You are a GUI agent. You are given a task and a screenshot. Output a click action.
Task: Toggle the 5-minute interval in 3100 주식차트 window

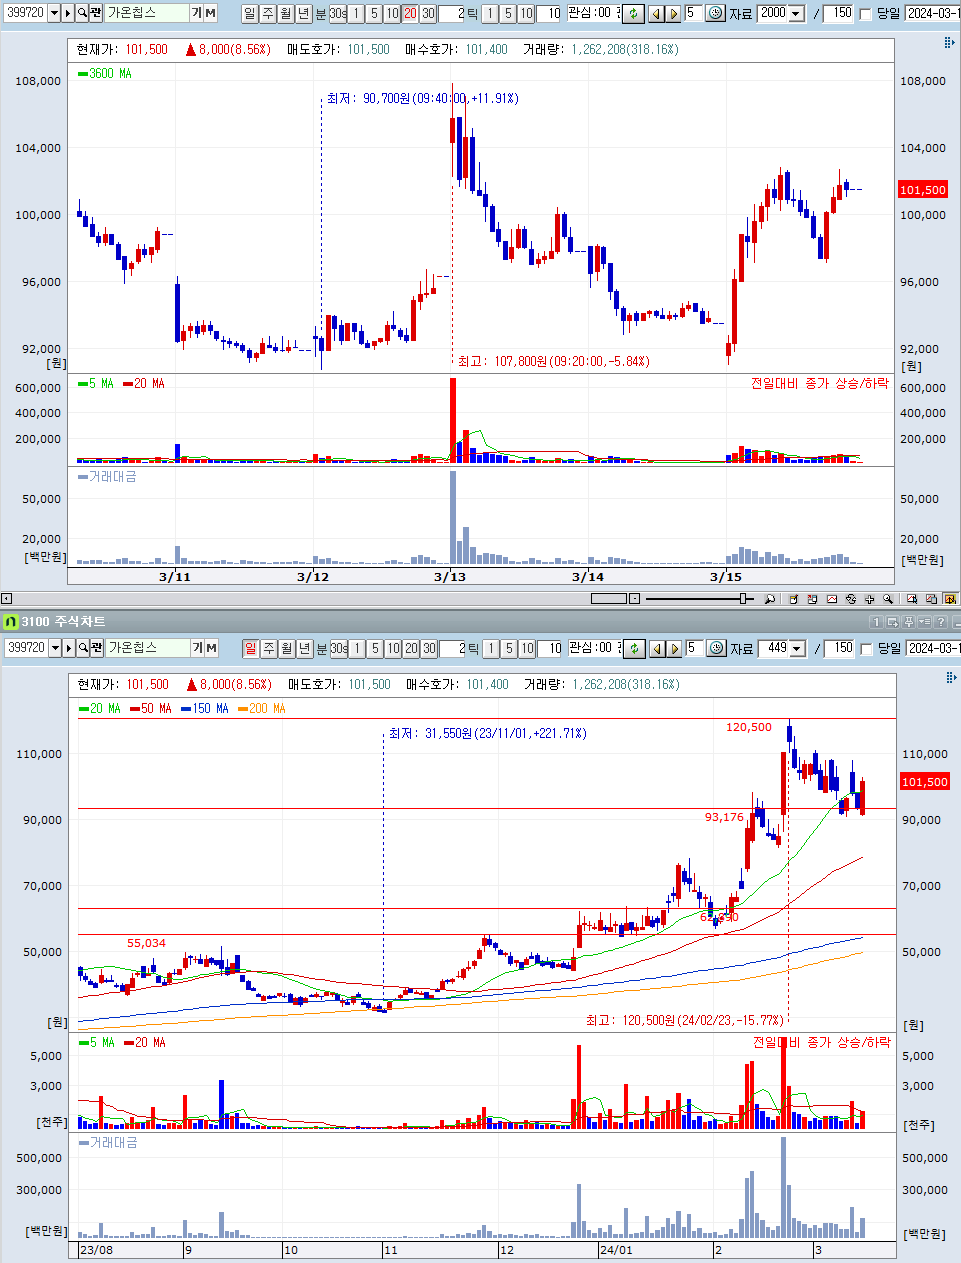[x=375, y=648]
